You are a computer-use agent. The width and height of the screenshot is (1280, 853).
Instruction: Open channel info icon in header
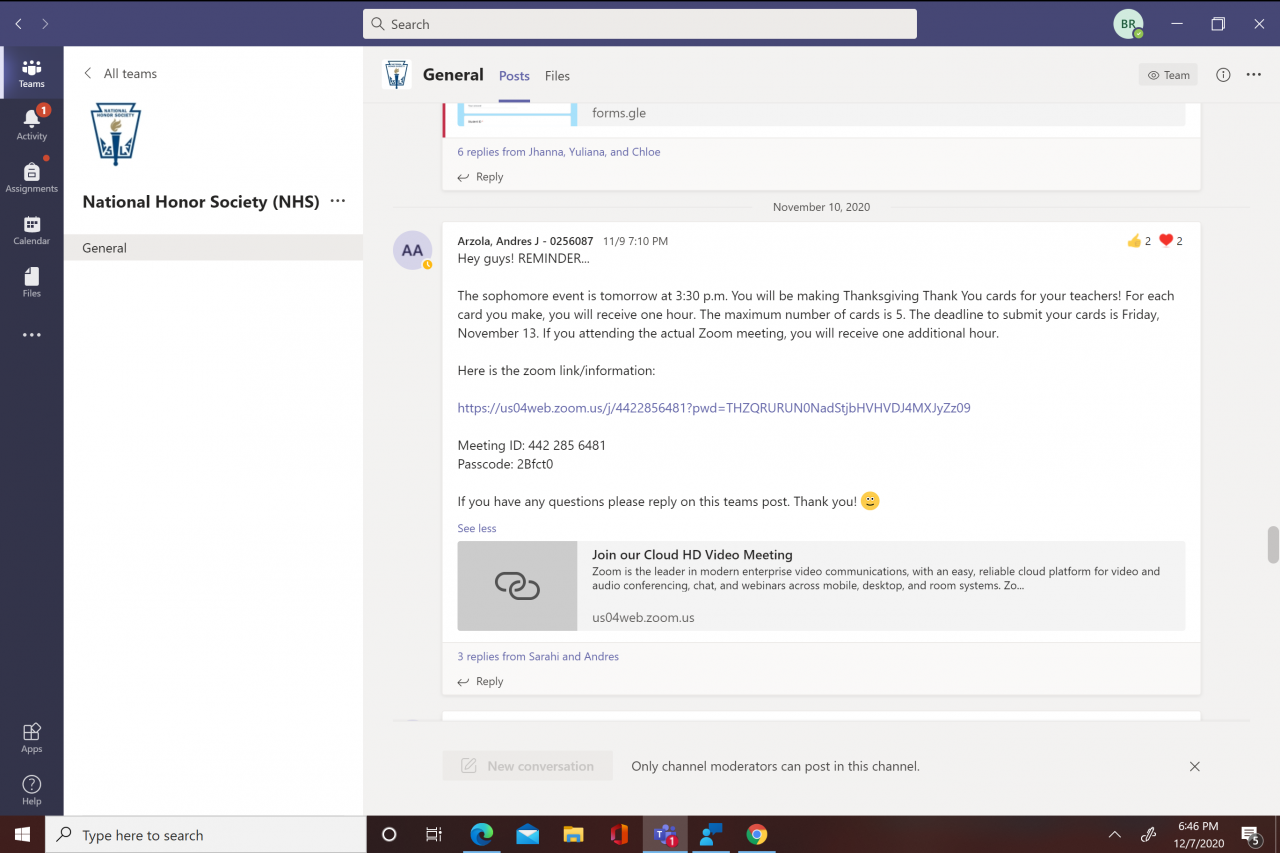coord(1223,75)
